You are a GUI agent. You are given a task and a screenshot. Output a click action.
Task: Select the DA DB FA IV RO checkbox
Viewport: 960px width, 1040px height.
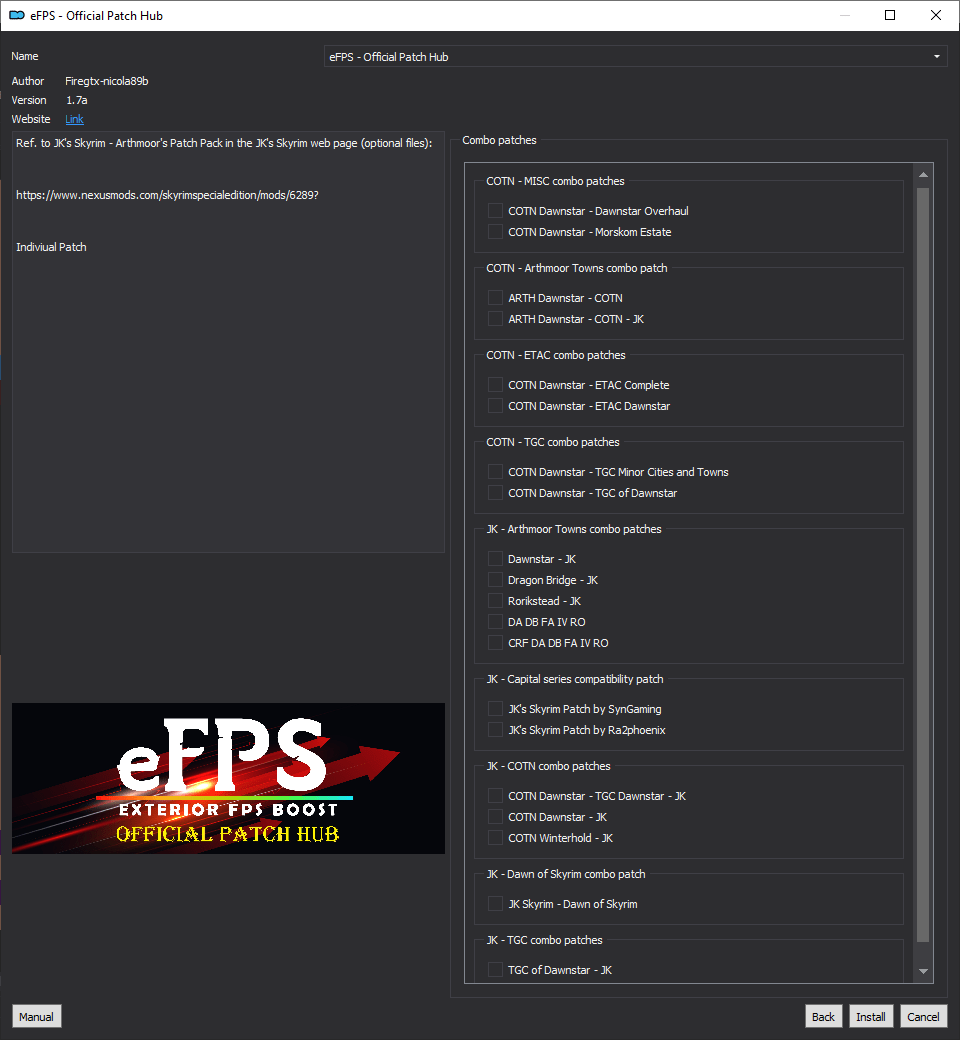coord(495,622)
